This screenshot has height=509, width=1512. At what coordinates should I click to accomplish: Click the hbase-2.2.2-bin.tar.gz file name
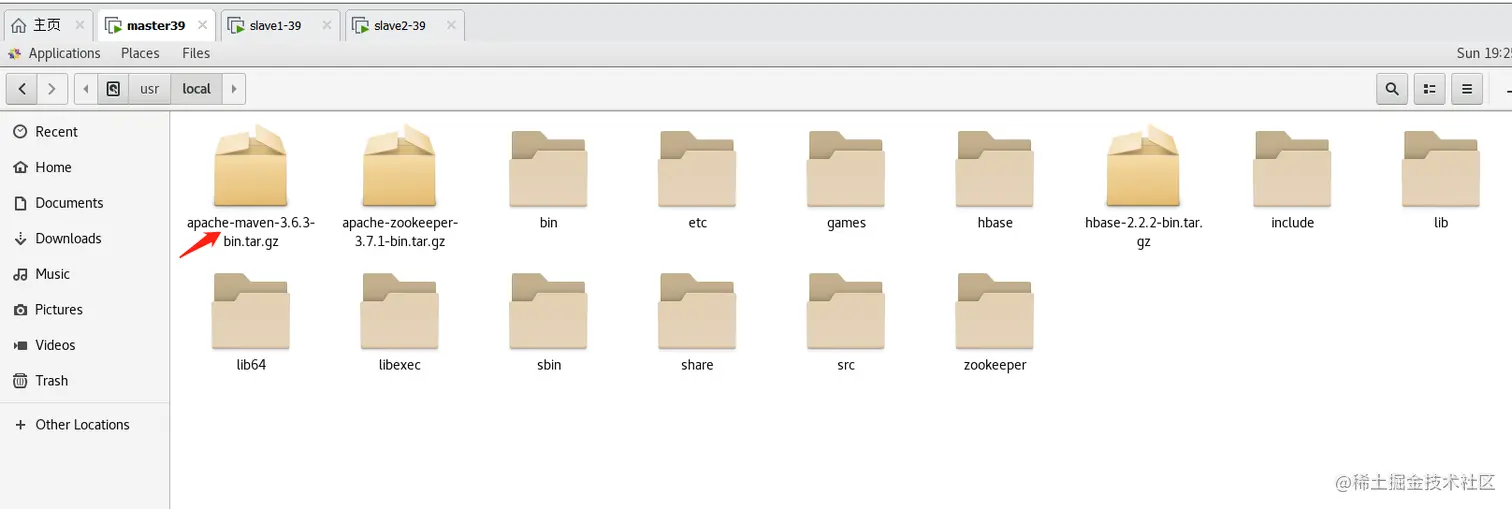1143,232
